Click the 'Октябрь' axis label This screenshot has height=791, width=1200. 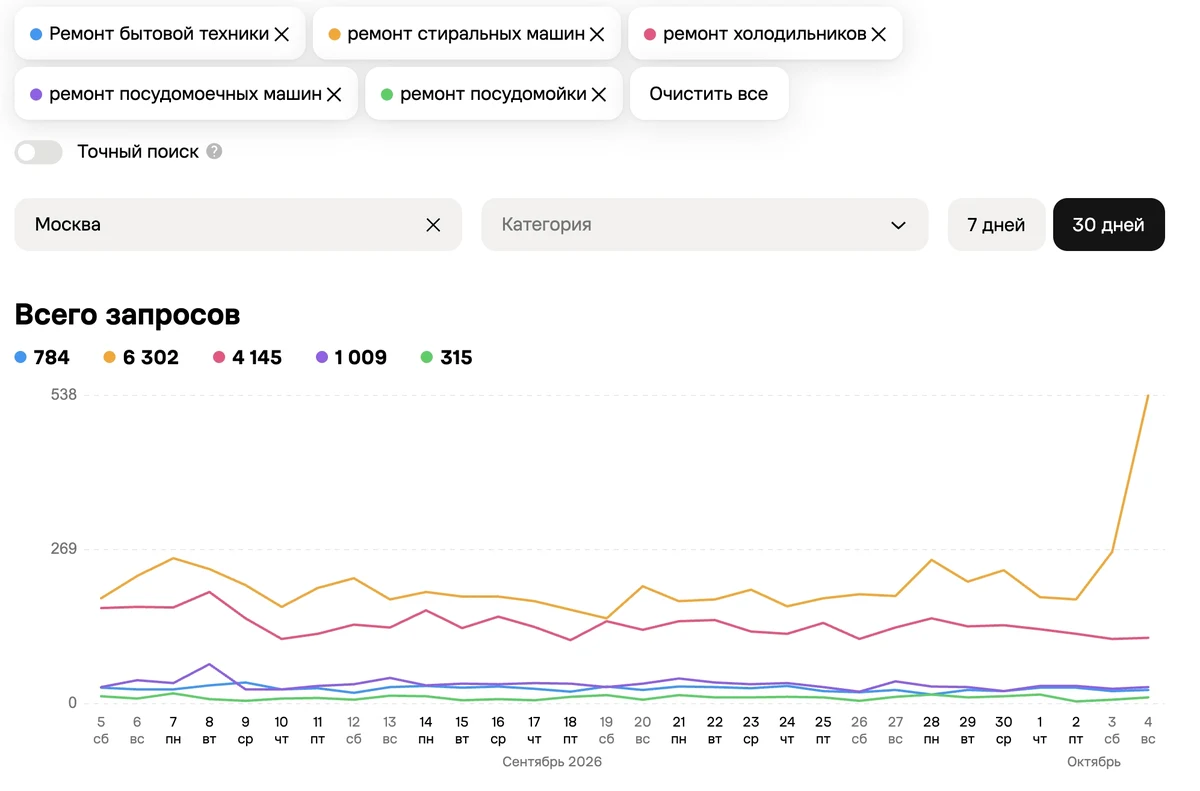point(1094,762)
